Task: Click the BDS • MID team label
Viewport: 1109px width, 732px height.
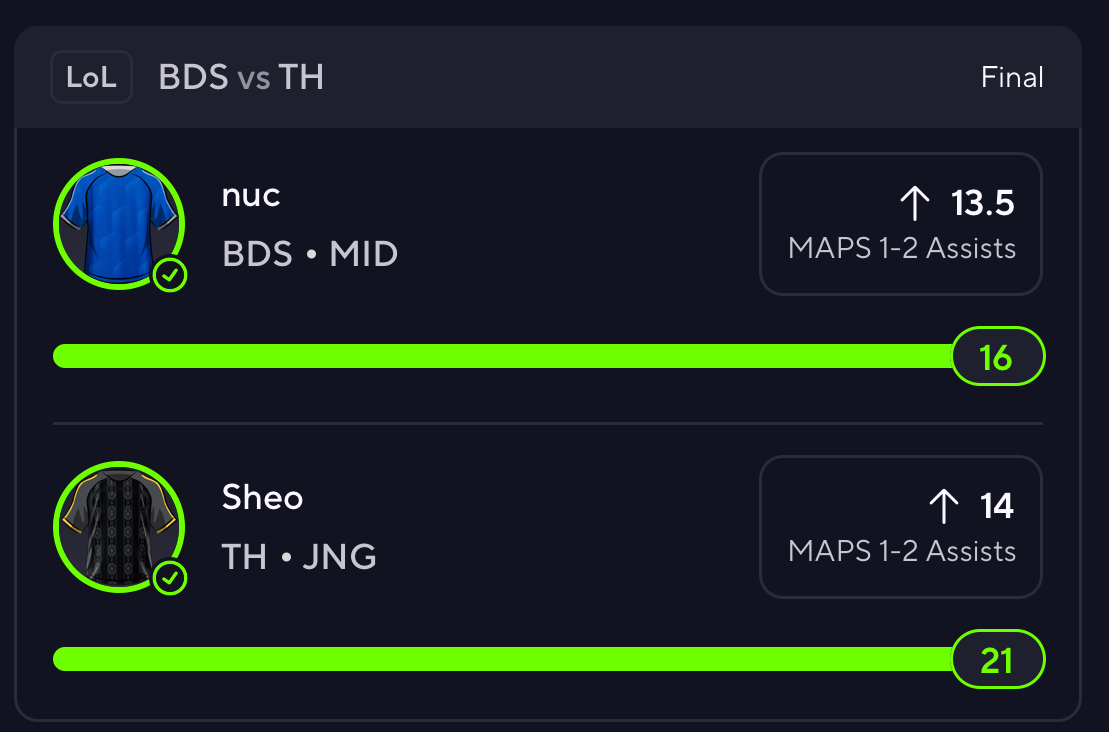Action: (310, 254)
